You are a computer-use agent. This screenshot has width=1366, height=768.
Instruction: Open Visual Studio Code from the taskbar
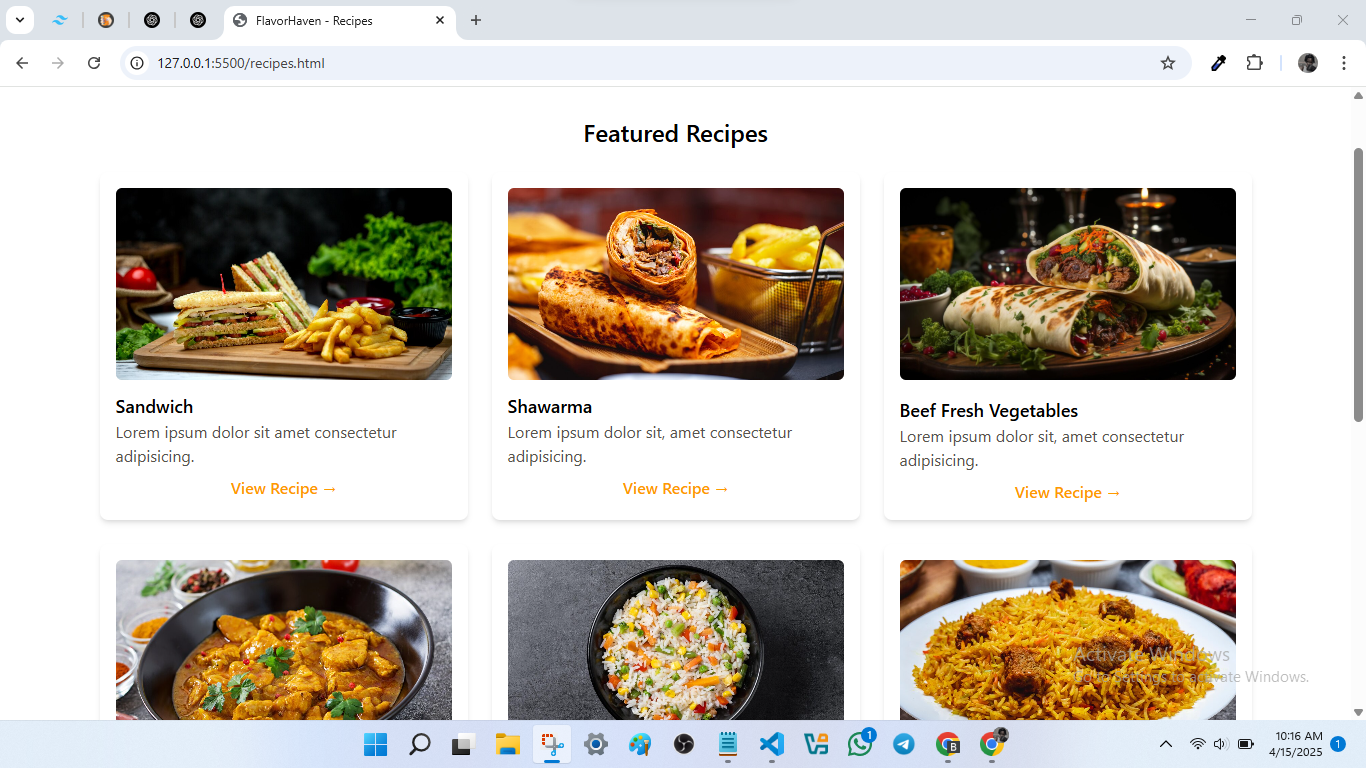771,744
